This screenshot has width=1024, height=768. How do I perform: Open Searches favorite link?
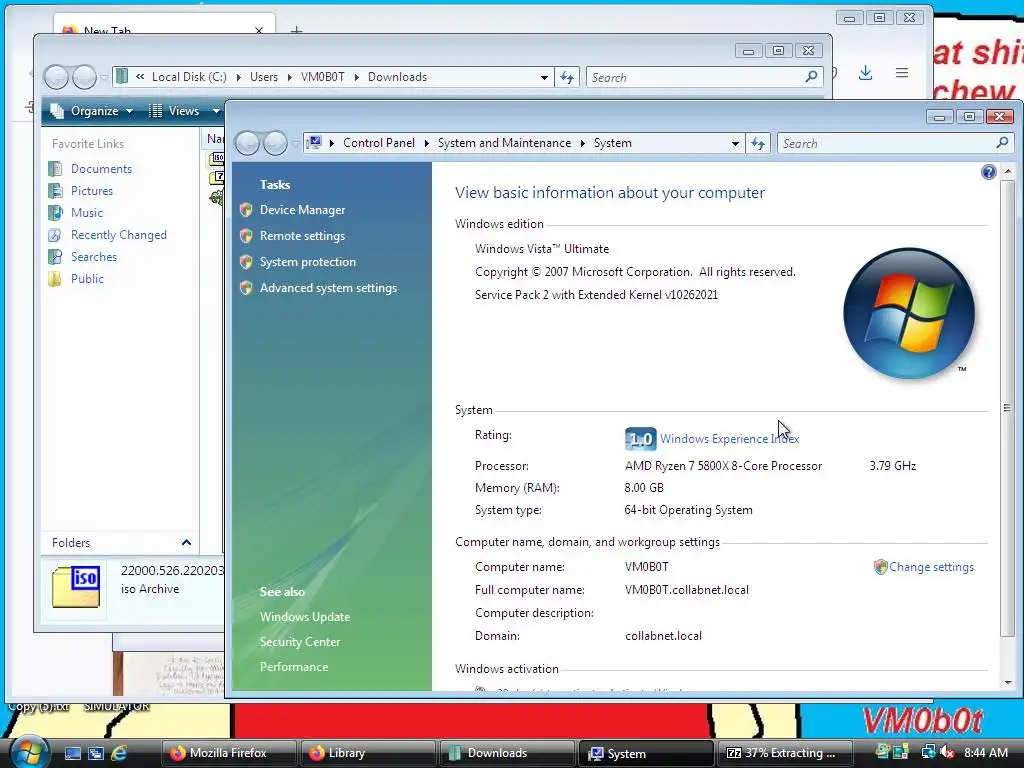(93, 257)
